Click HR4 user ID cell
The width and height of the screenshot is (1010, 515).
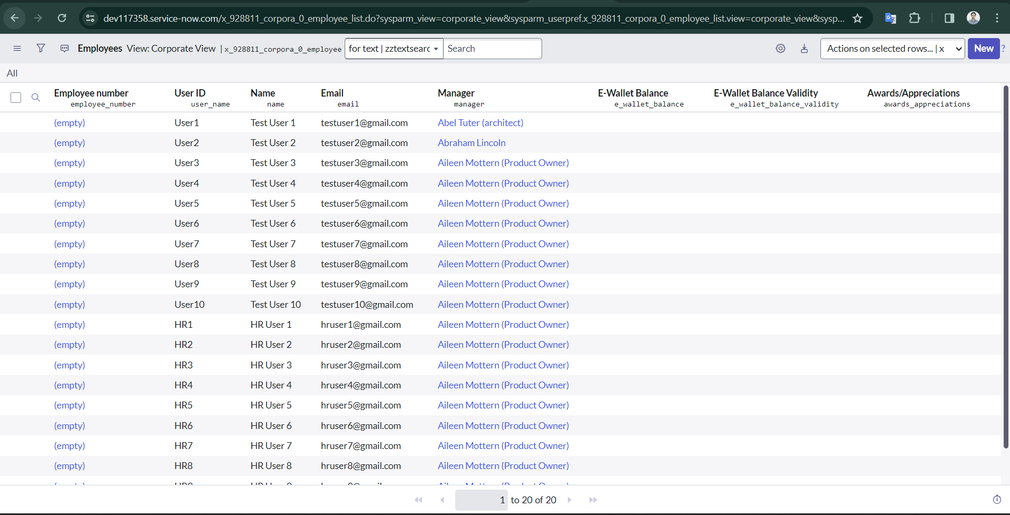184,385
